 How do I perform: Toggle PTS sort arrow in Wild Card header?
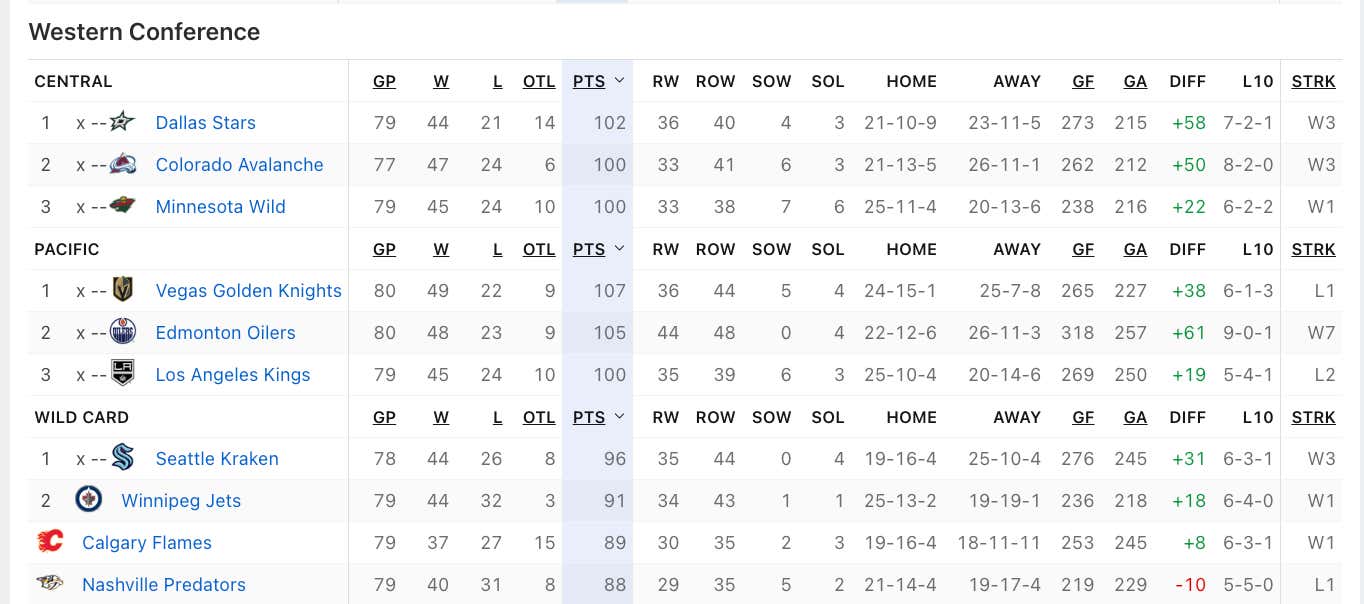(619, 417)
